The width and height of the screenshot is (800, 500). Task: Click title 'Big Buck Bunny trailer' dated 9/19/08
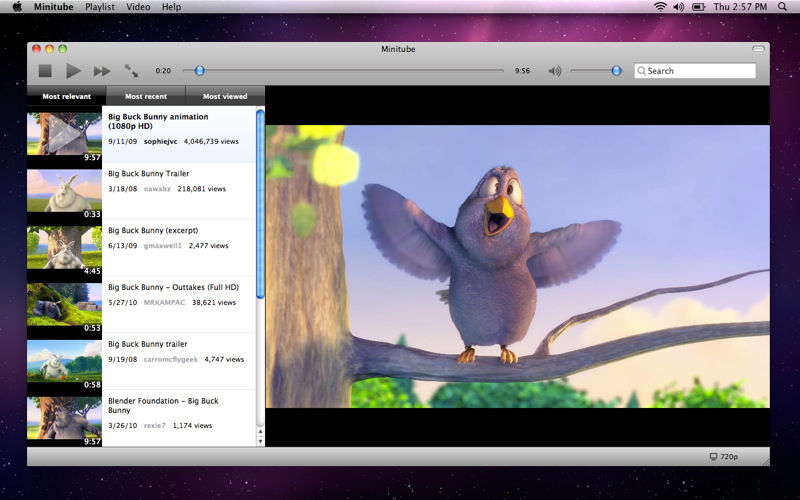click(147, 344)
